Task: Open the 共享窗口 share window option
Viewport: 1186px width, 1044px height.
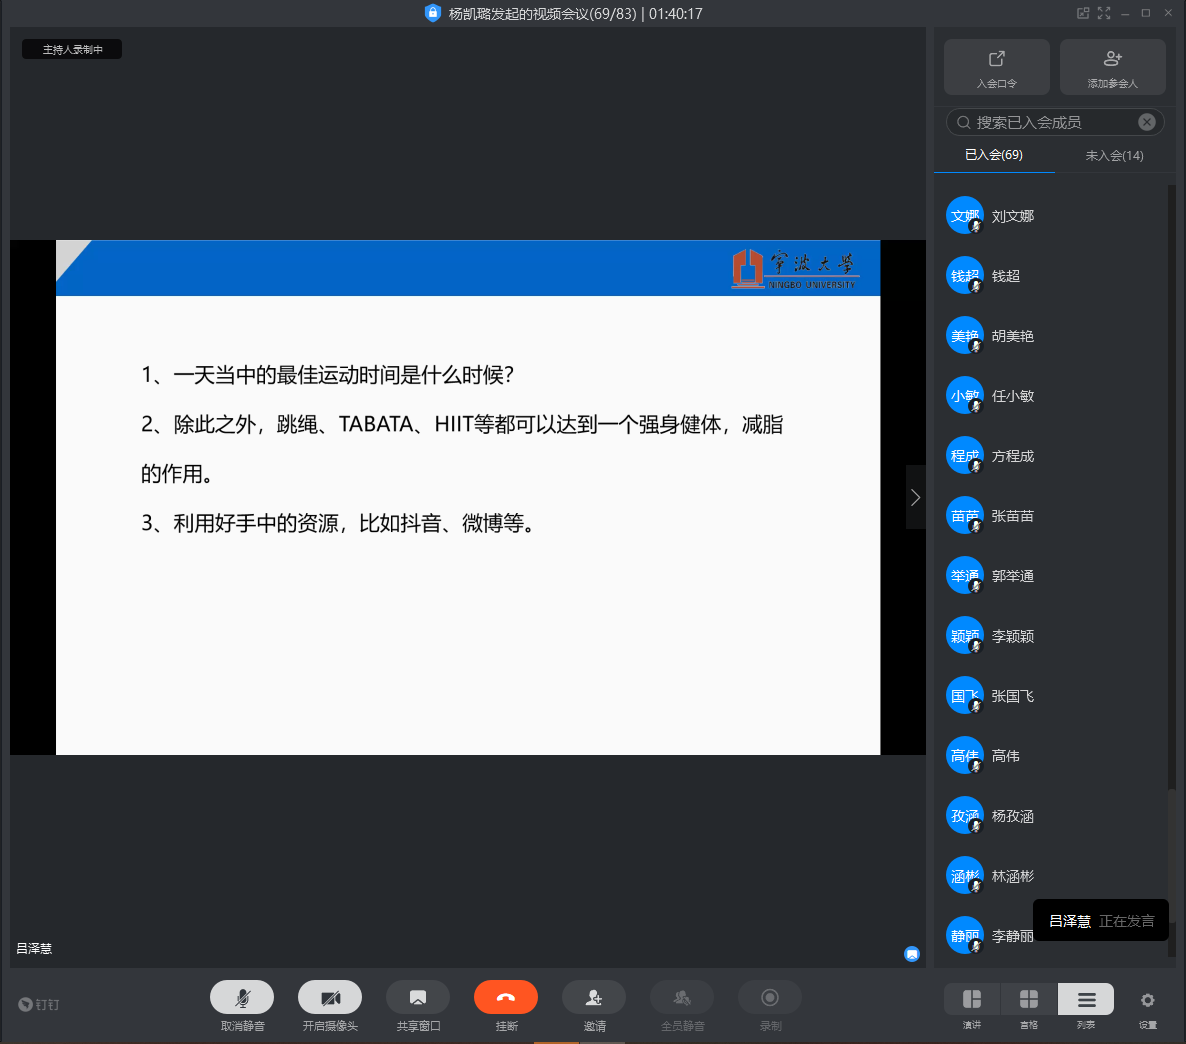Action: coord(418,998)
